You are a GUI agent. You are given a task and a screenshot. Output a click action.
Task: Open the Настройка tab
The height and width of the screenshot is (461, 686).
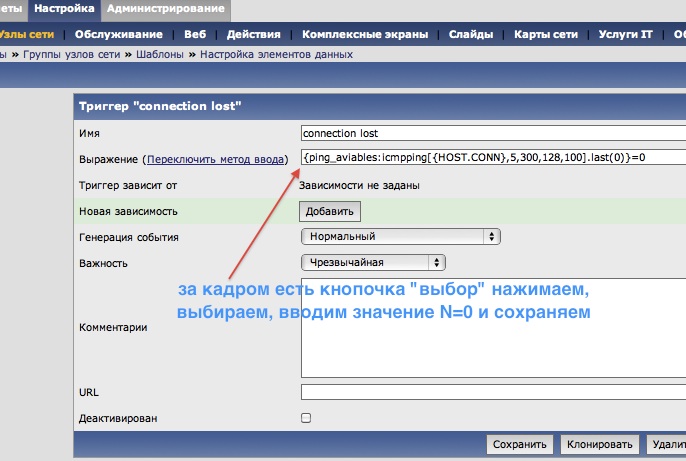(x=64, y=9)
